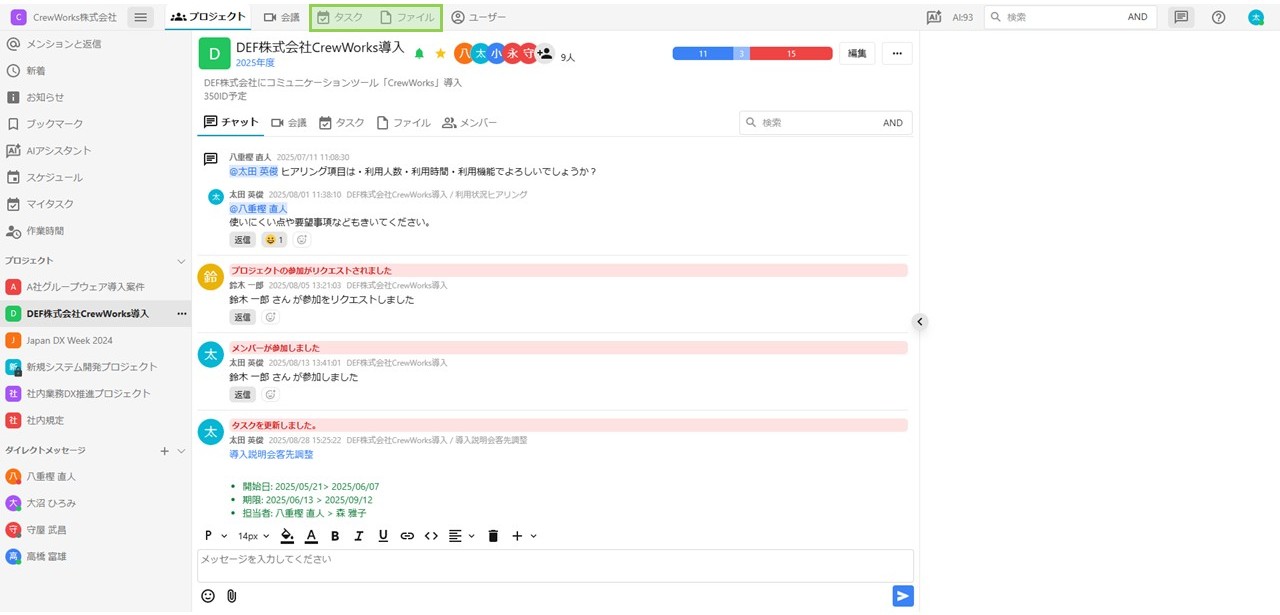Click the add member icon next to avatars
This screenshot has height=615, width=1280.
tap(545, 54)
